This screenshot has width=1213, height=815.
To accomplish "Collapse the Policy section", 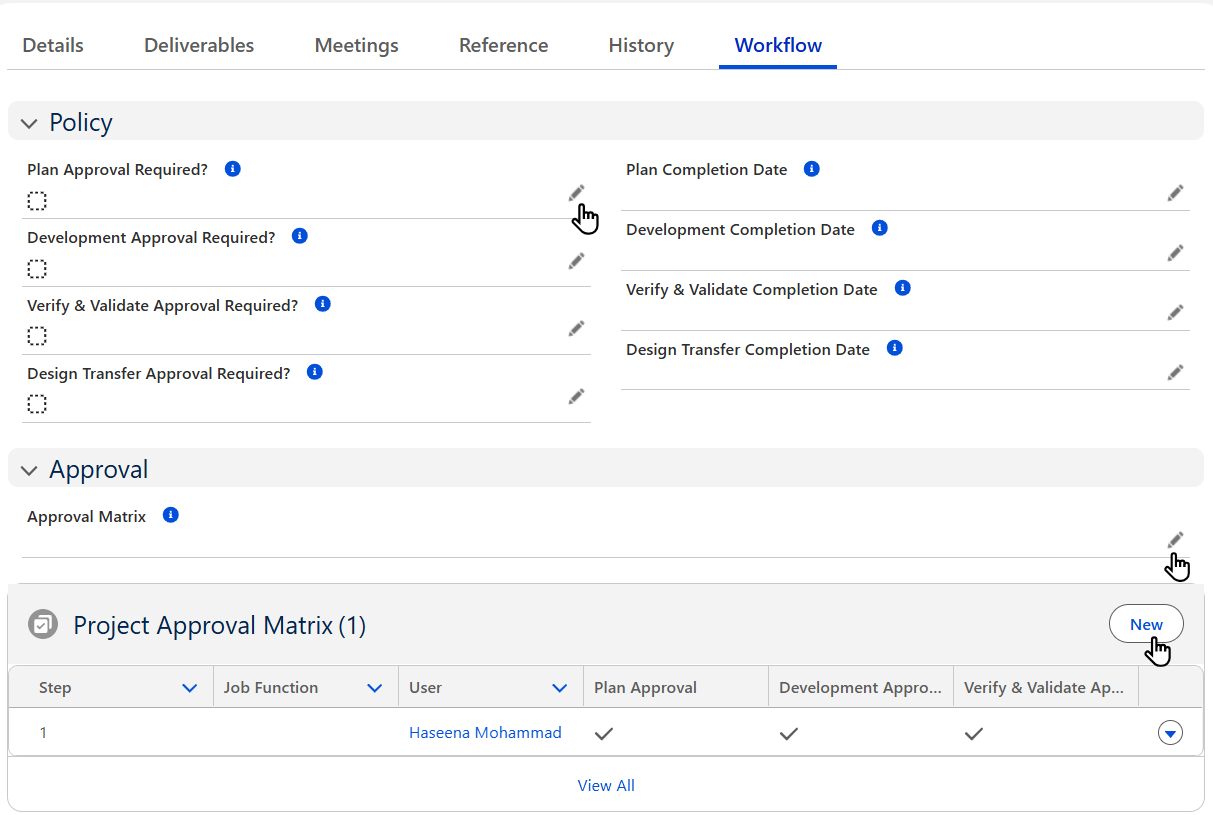I will click(29, 122).
